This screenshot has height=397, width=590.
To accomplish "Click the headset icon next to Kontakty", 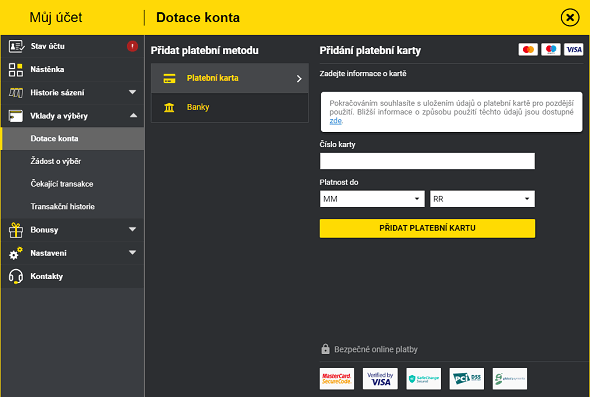I will tap(16, 276).
